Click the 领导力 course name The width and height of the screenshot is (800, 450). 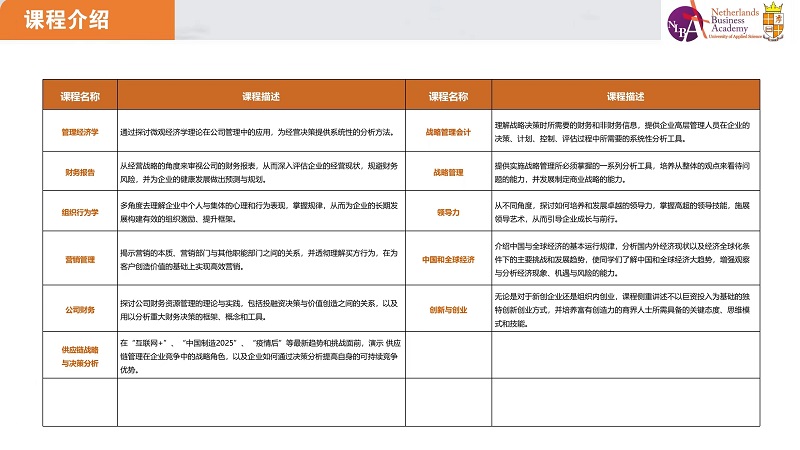pos(448,212)
